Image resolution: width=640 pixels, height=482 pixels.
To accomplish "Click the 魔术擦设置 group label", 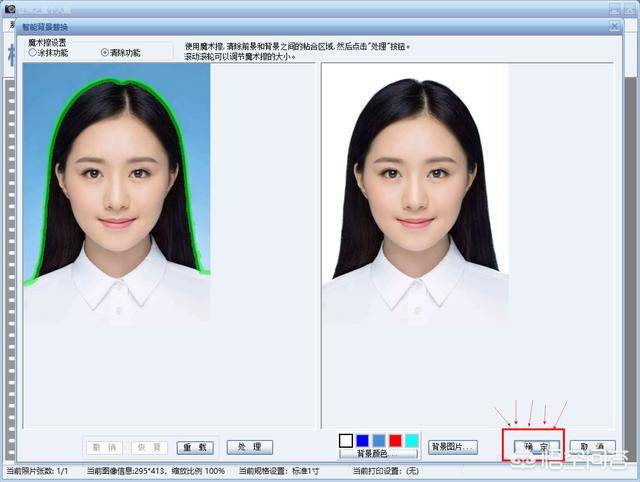I will pyautogui.click(x=47, y=42).
